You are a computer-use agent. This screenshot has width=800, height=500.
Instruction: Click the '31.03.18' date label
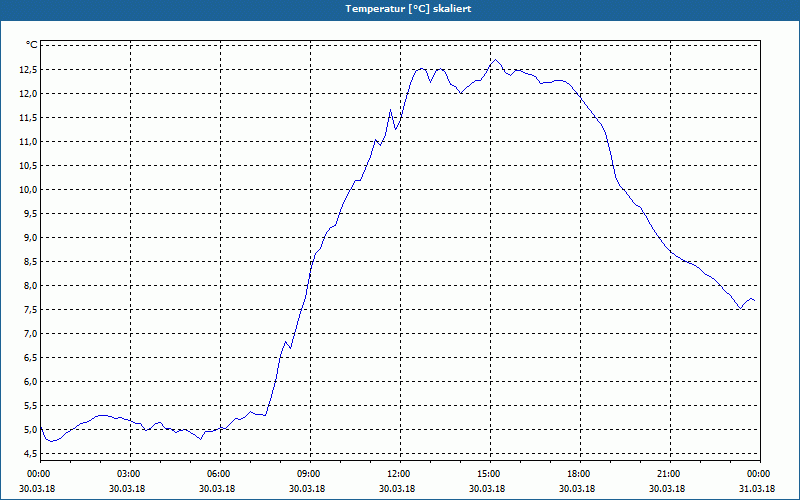757,488
